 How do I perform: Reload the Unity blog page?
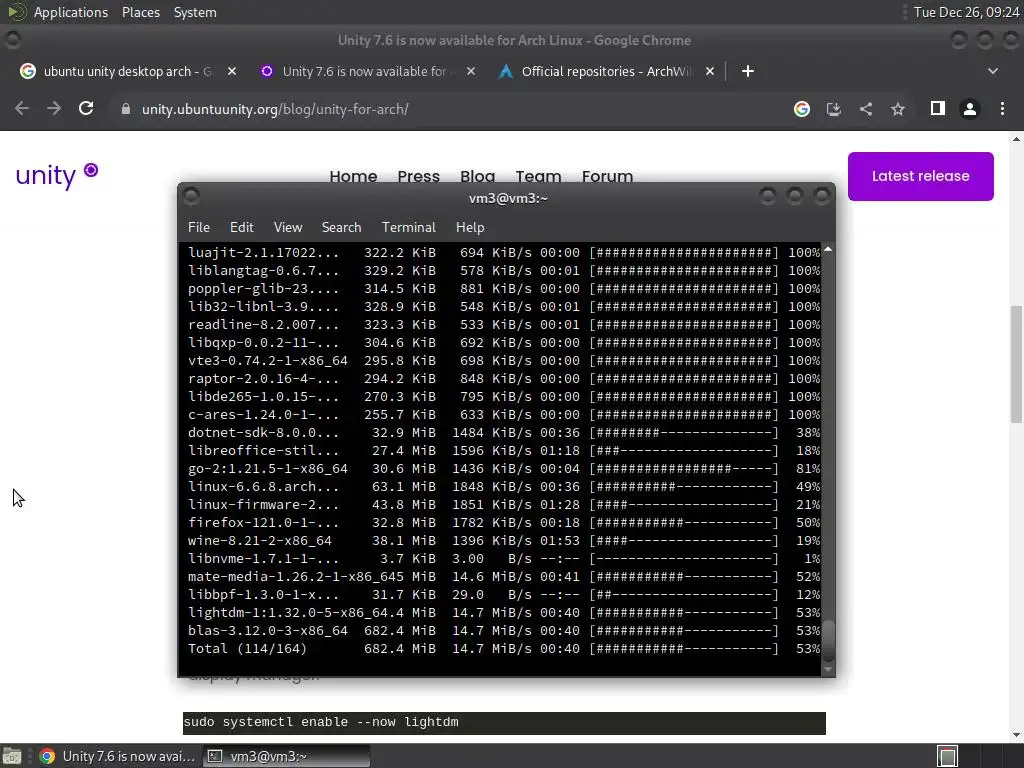[x=86, y=108]
